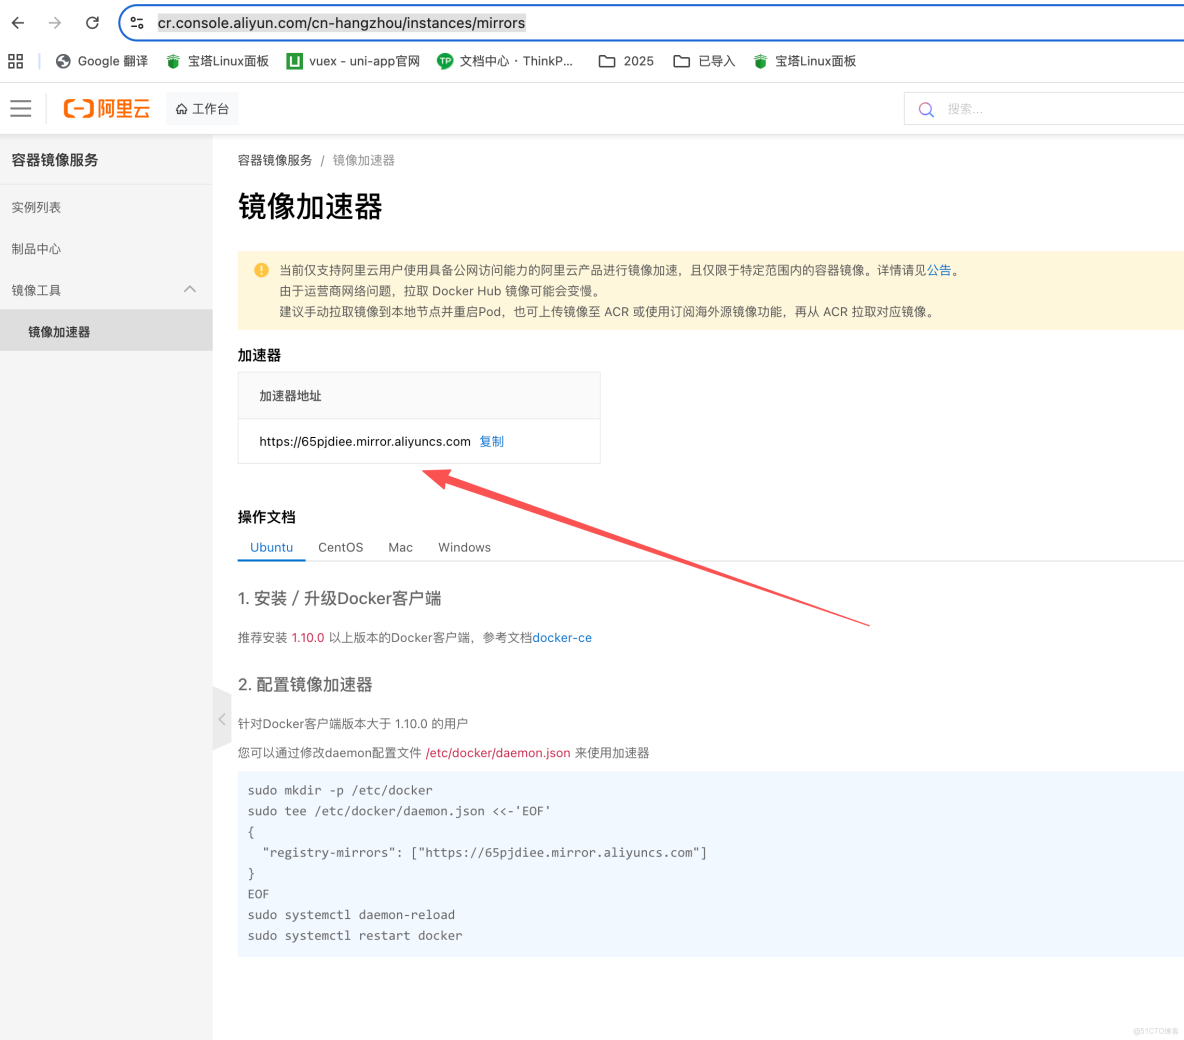
Task: Click the forward navigation arrow
Action: [x=54, y=22]
